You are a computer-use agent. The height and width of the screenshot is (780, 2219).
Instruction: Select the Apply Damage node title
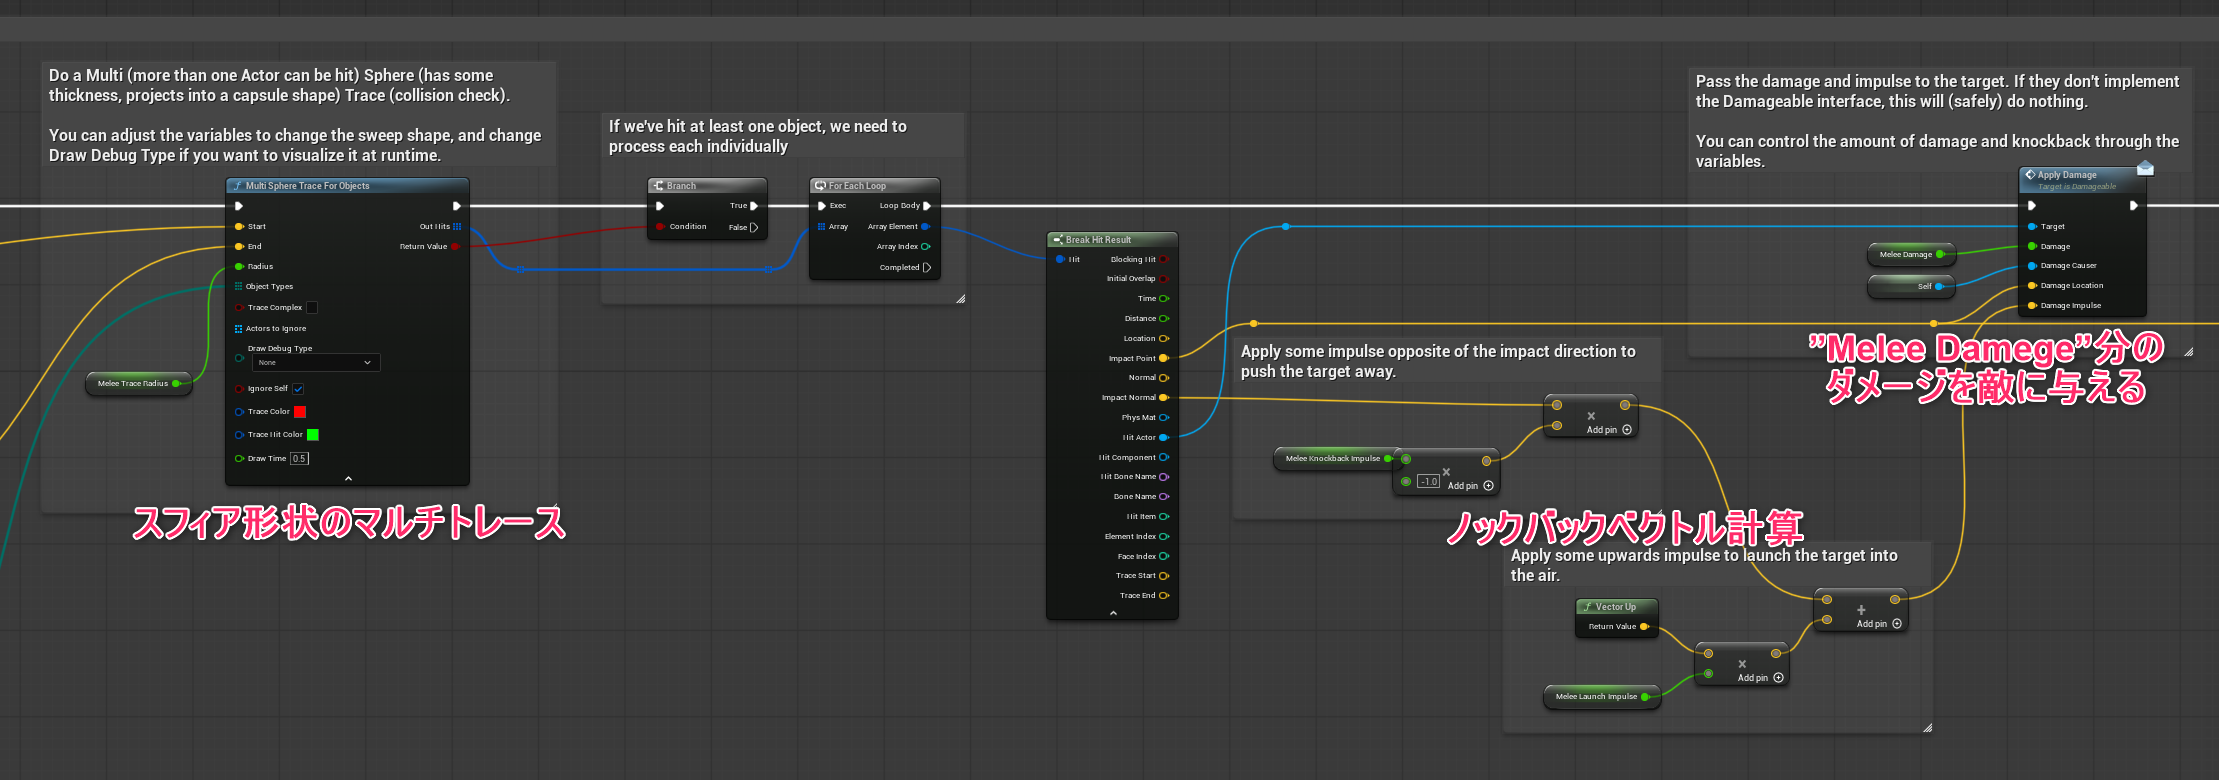2067,175
